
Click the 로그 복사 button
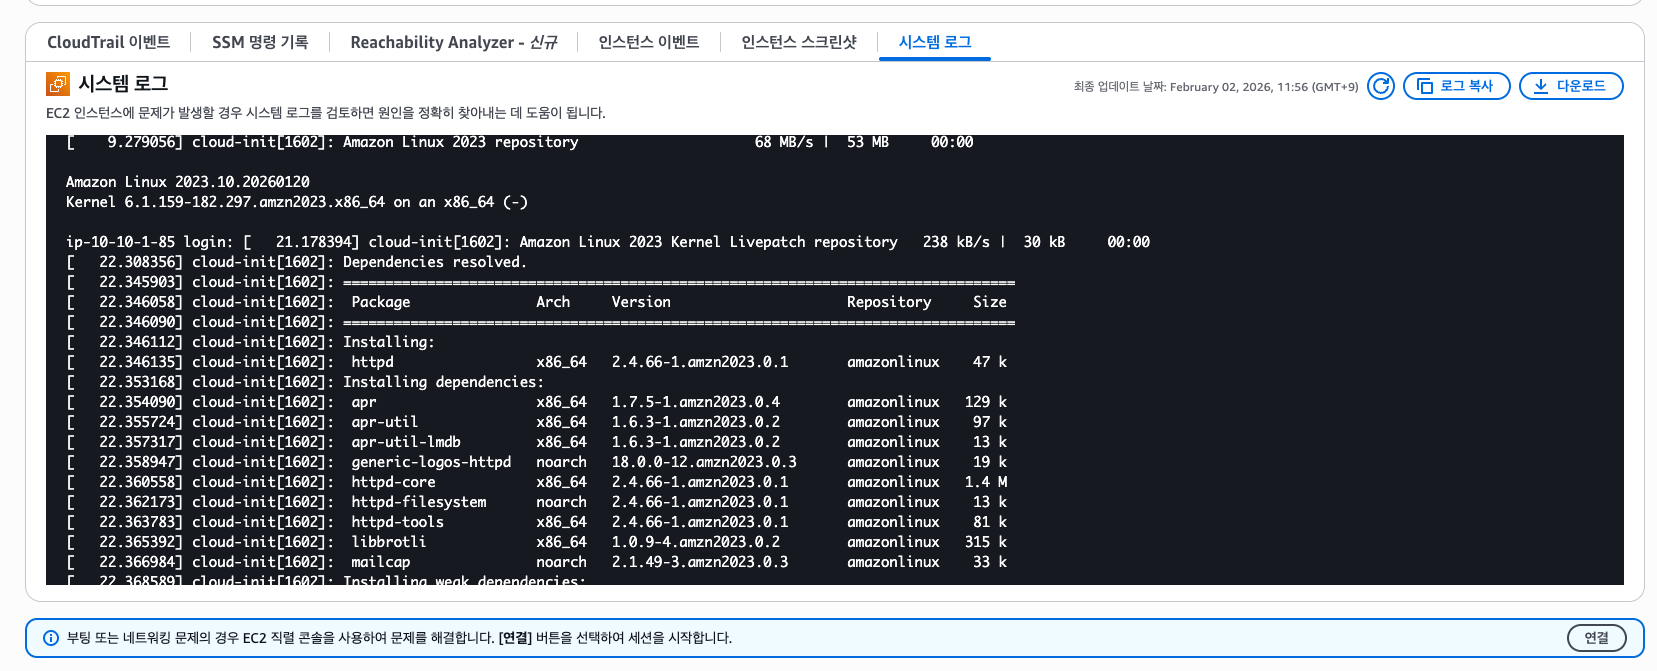(x=1456, y=86)
